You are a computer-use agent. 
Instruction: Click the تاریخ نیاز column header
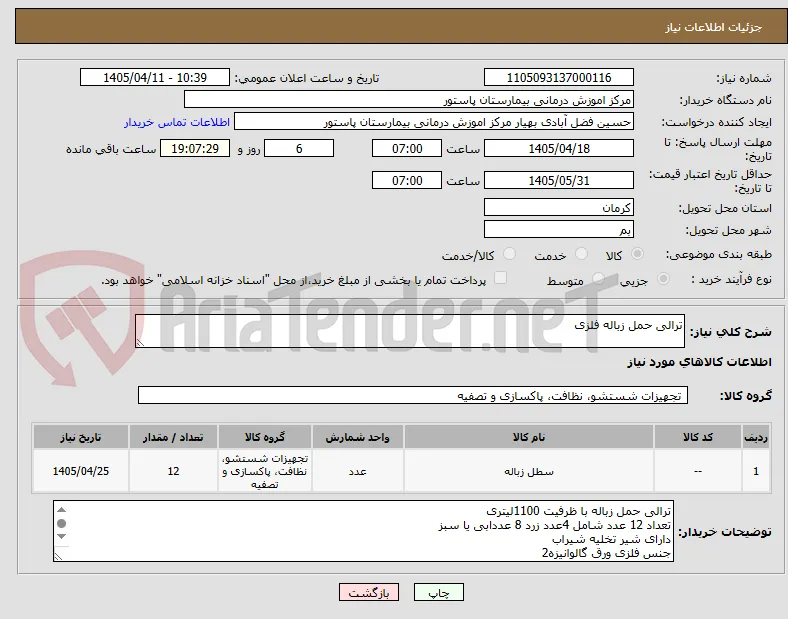[x=81, y=437]
